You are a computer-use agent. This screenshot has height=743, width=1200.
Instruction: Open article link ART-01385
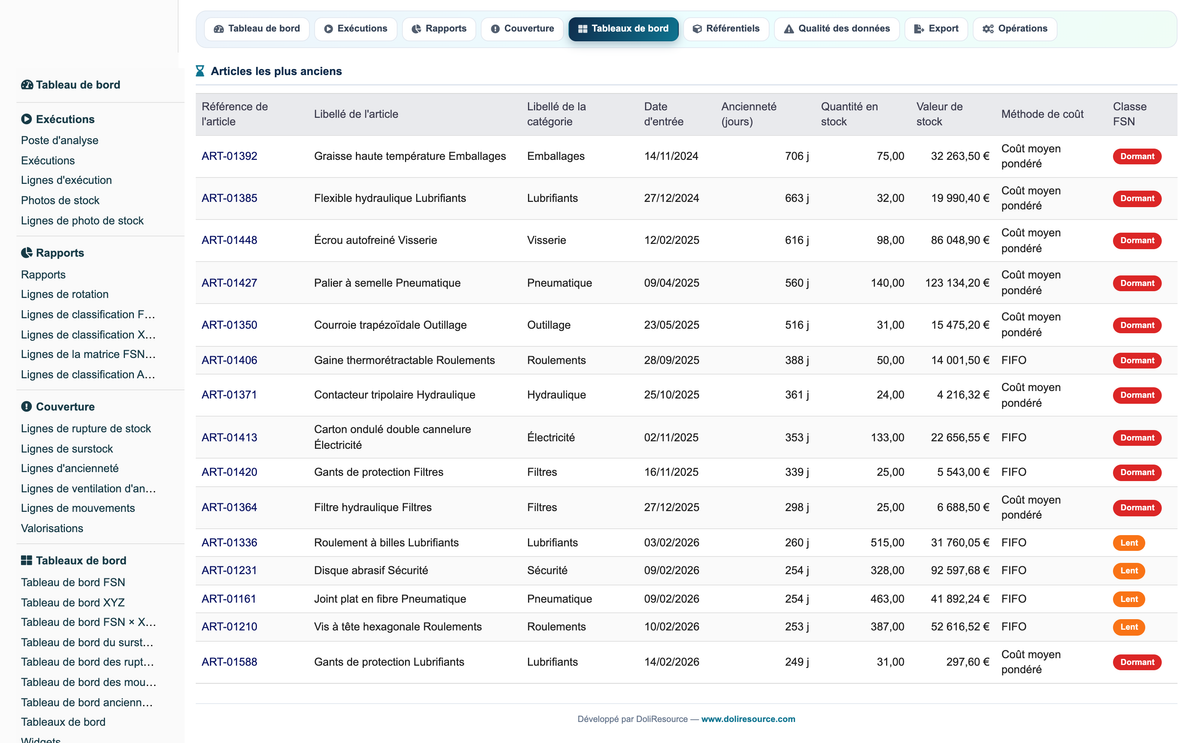click(x=229, y=198)
